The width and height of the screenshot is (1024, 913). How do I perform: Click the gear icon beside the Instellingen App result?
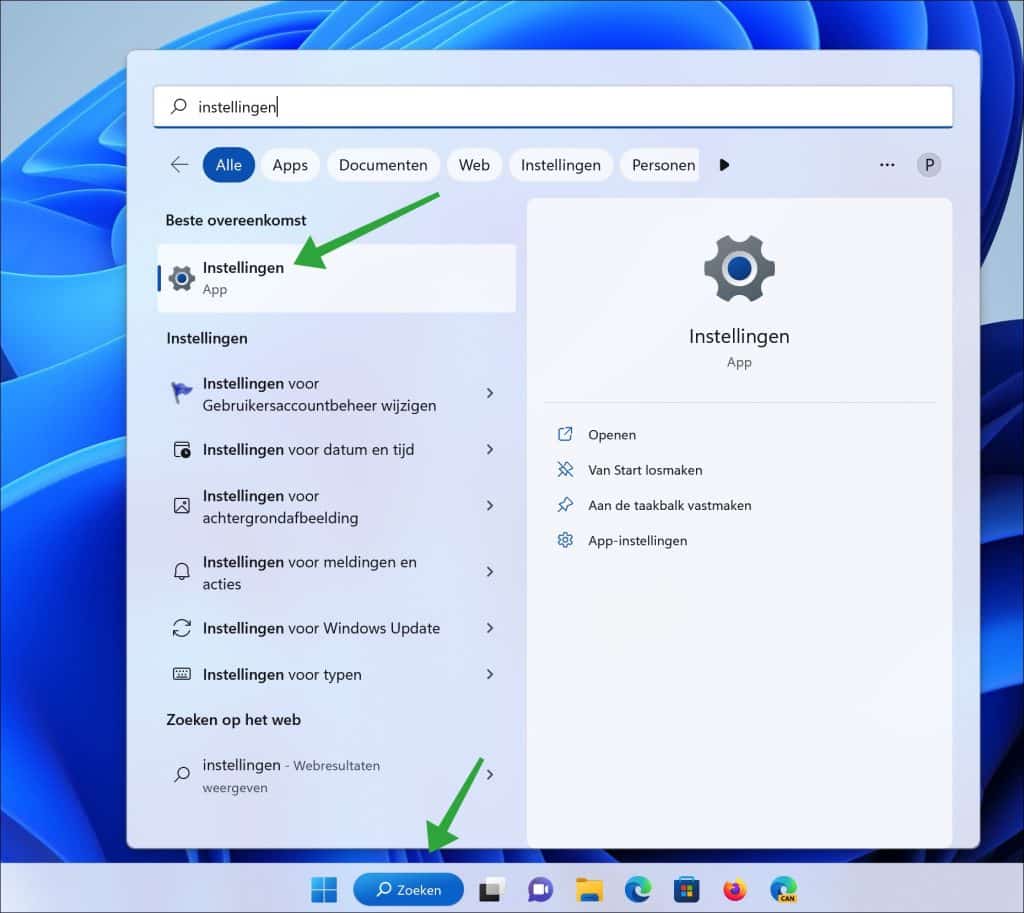pos(182,278)
